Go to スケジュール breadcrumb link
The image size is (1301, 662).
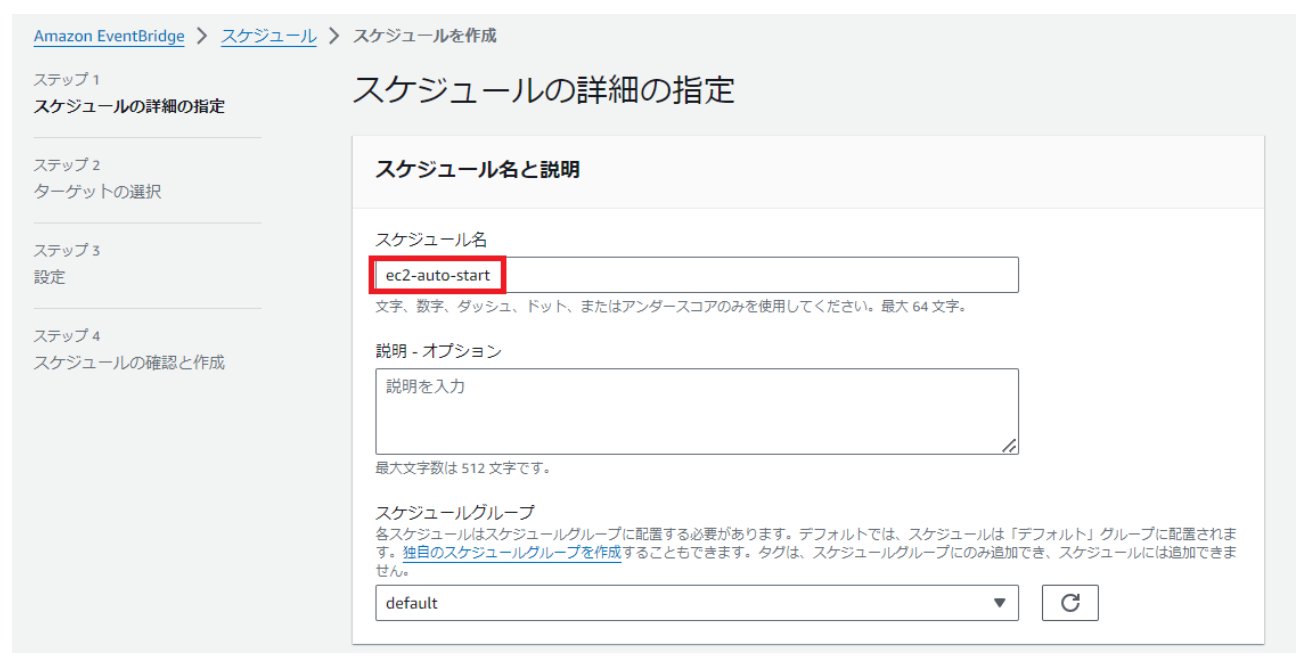pyautogui.click(x=268, y=36)
